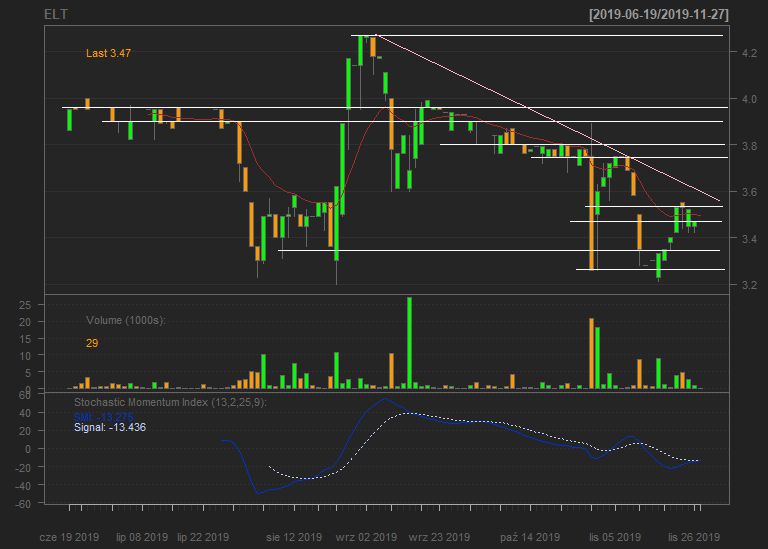The height and width of the screenshot is (549, 768).
Task: Click the Last 3.47 price label
Action: coord(108,53)
